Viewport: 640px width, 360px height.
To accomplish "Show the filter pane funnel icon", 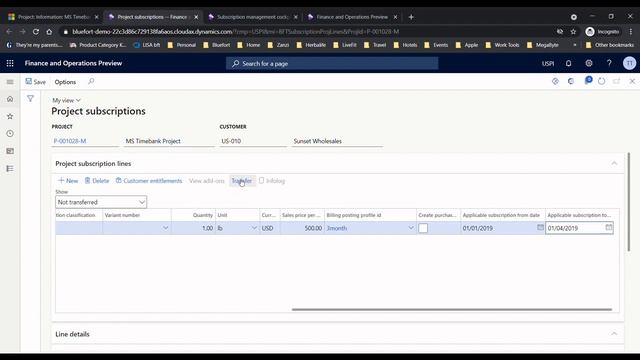I will pyautogui.click(x=30, y=98).
